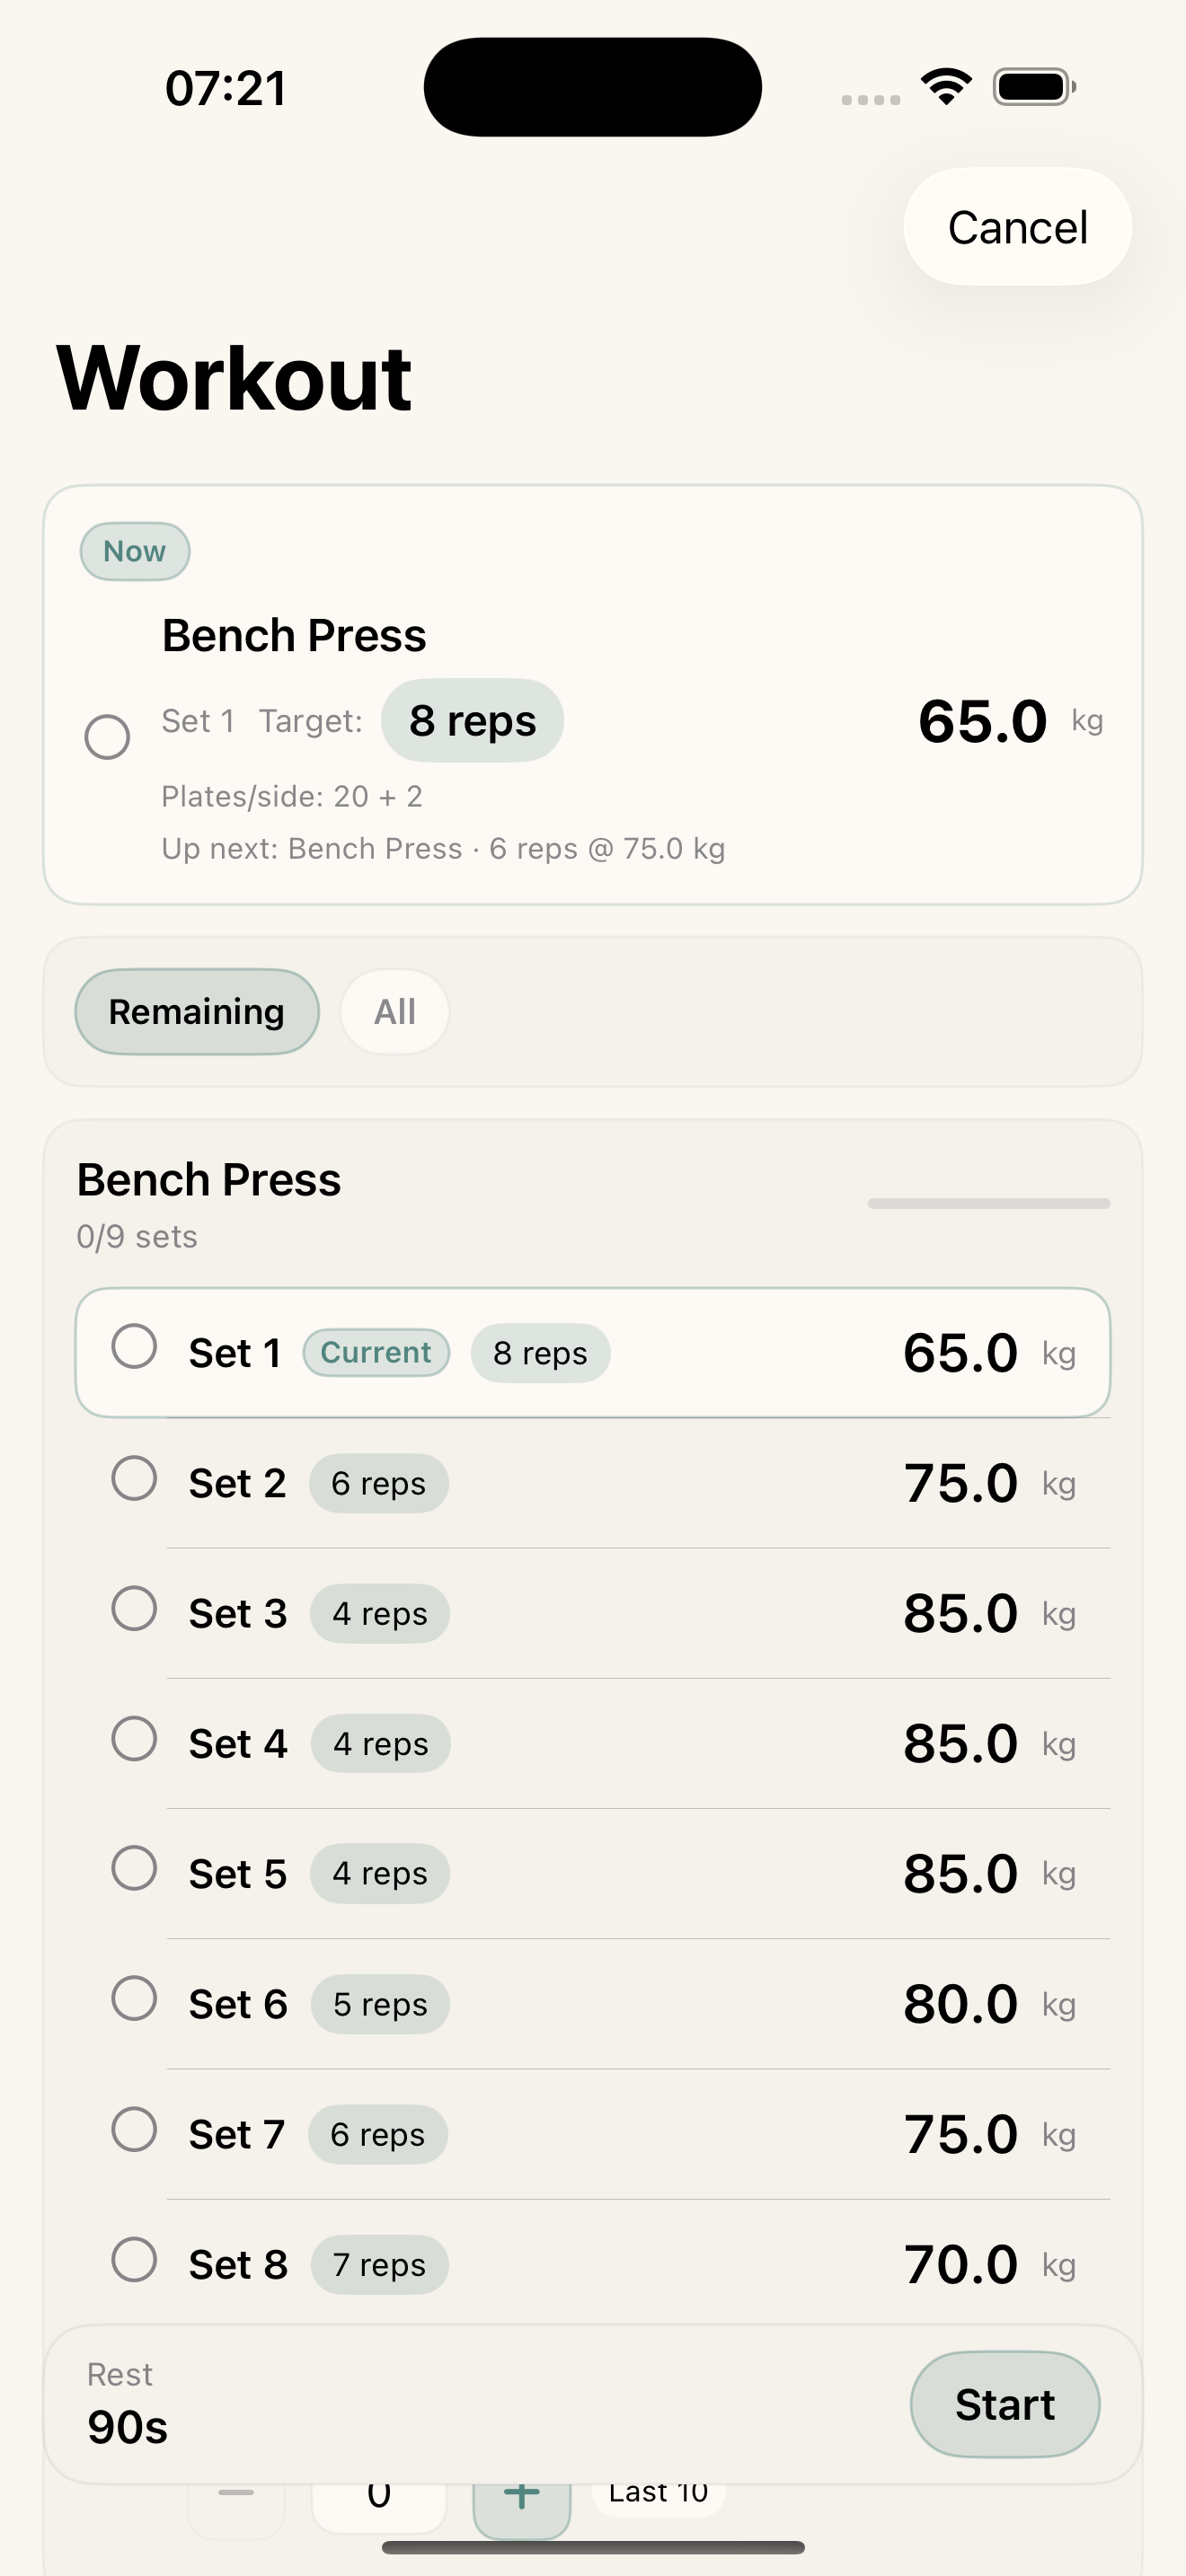Start the rest timer

tap(1004, 2405)
